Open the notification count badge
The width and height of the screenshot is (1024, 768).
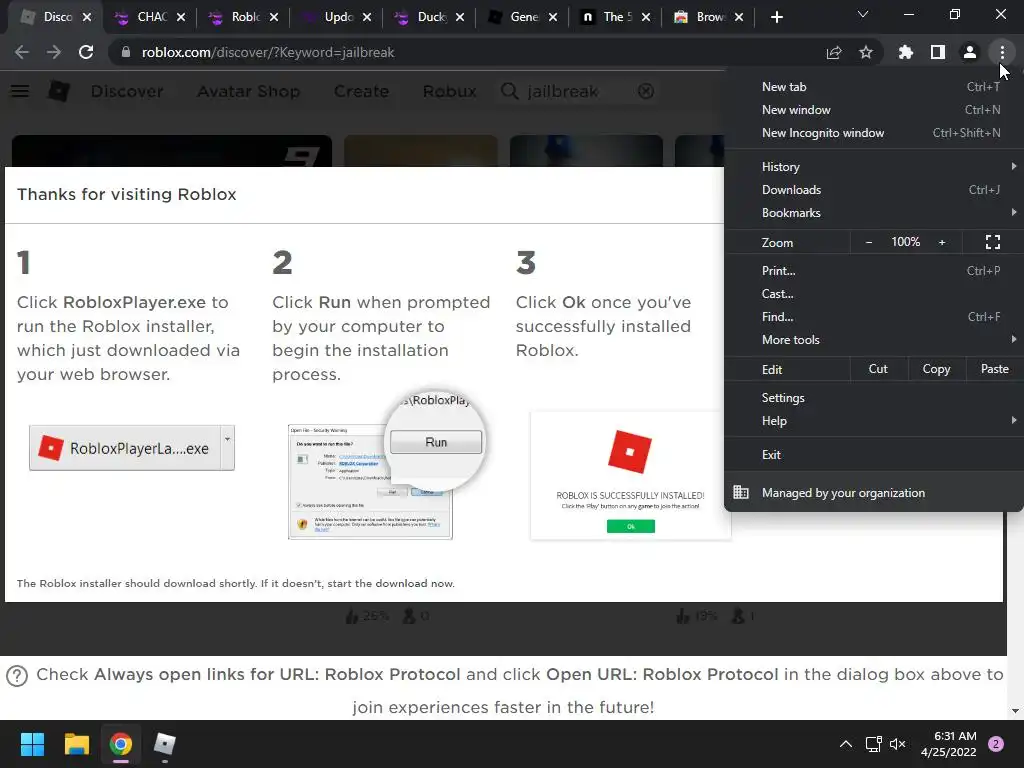pyautogui.click(x=996, y=744)
